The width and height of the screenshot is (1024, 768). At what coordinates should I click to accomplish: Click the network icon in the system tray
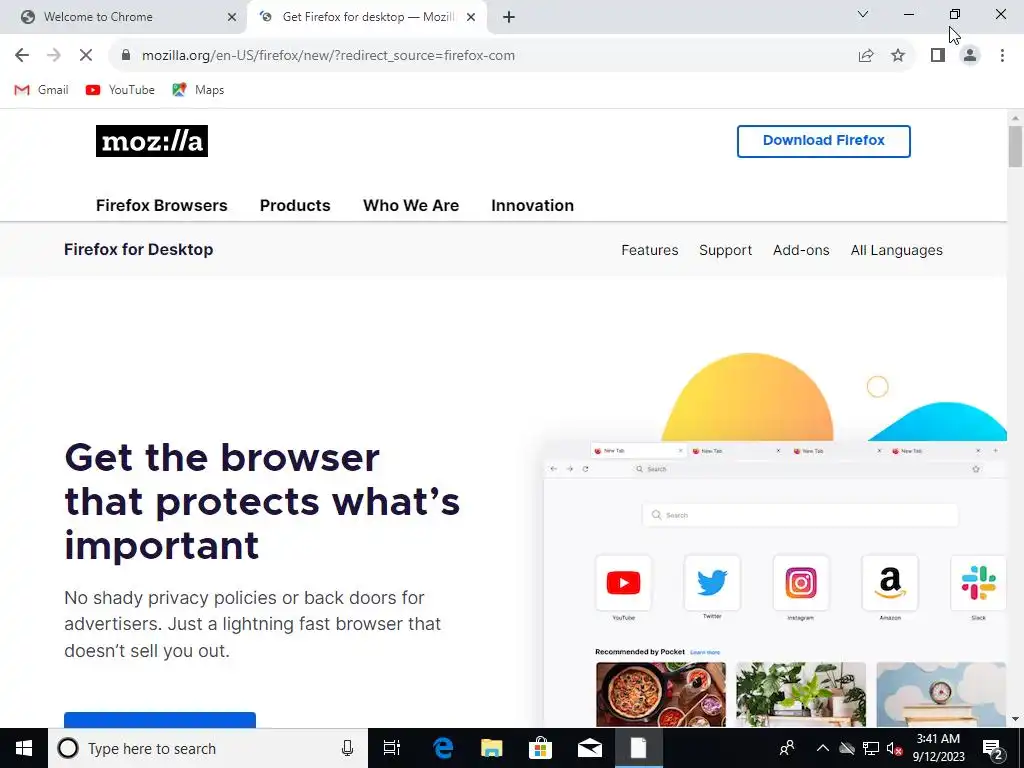(871, 748)
